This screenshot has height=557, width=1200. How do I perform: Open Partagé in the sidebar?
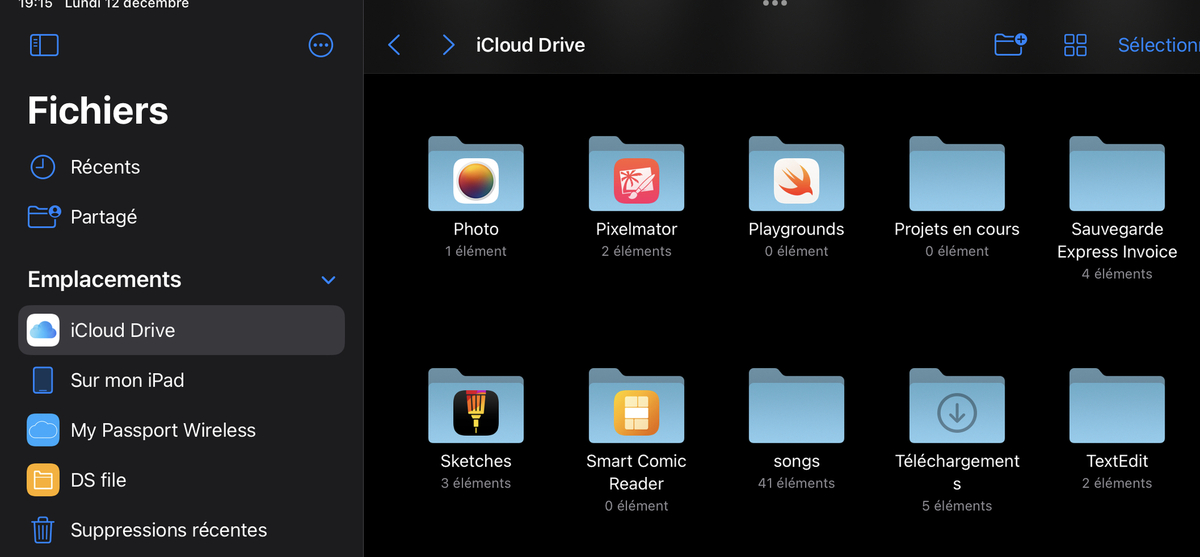click(182, 217)
